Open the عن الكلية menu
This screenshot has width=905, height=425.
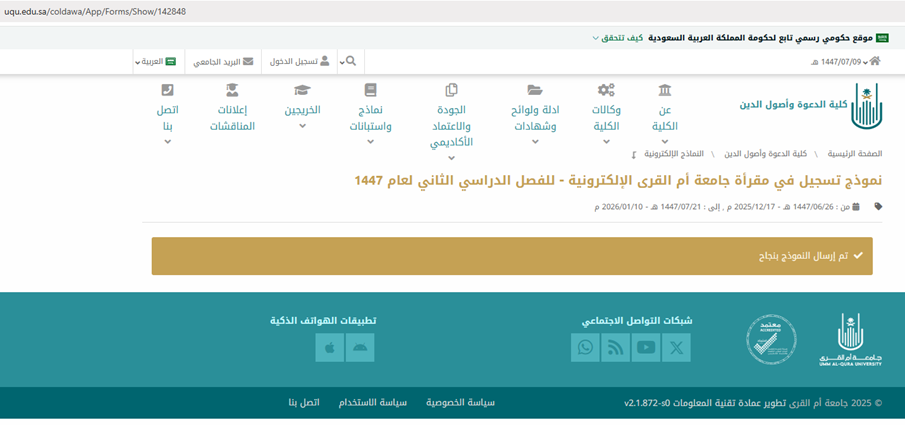[664, 118]
